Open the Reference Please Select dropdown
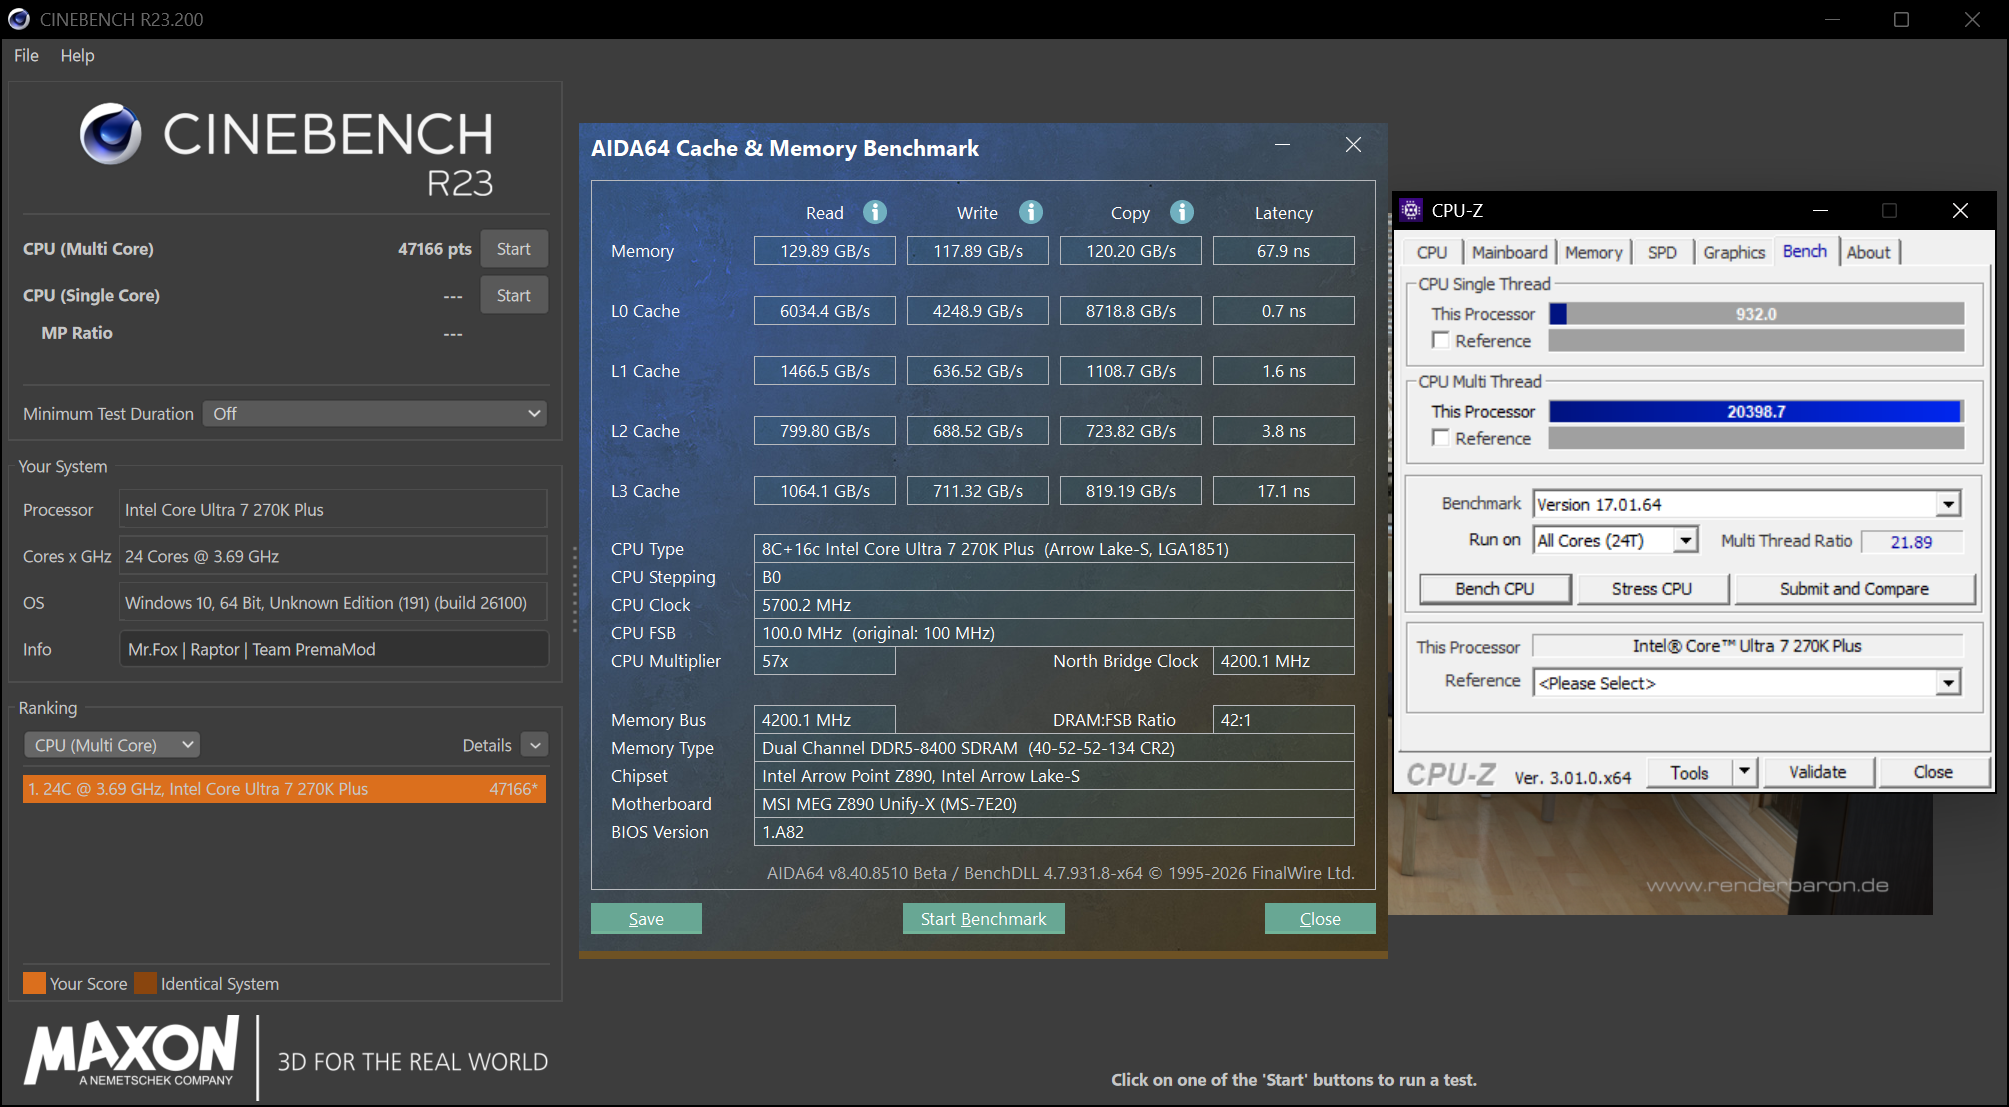 [1948, 683]
